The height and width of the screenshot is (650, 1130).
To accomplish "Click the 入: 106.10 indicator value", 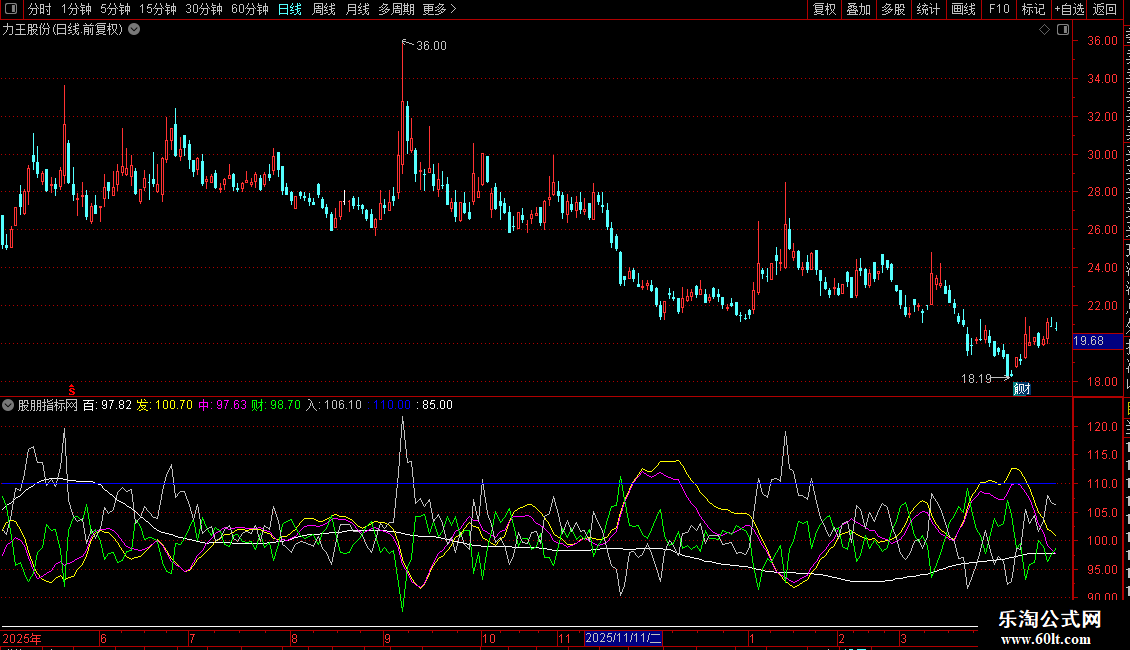I will (334, 405).
